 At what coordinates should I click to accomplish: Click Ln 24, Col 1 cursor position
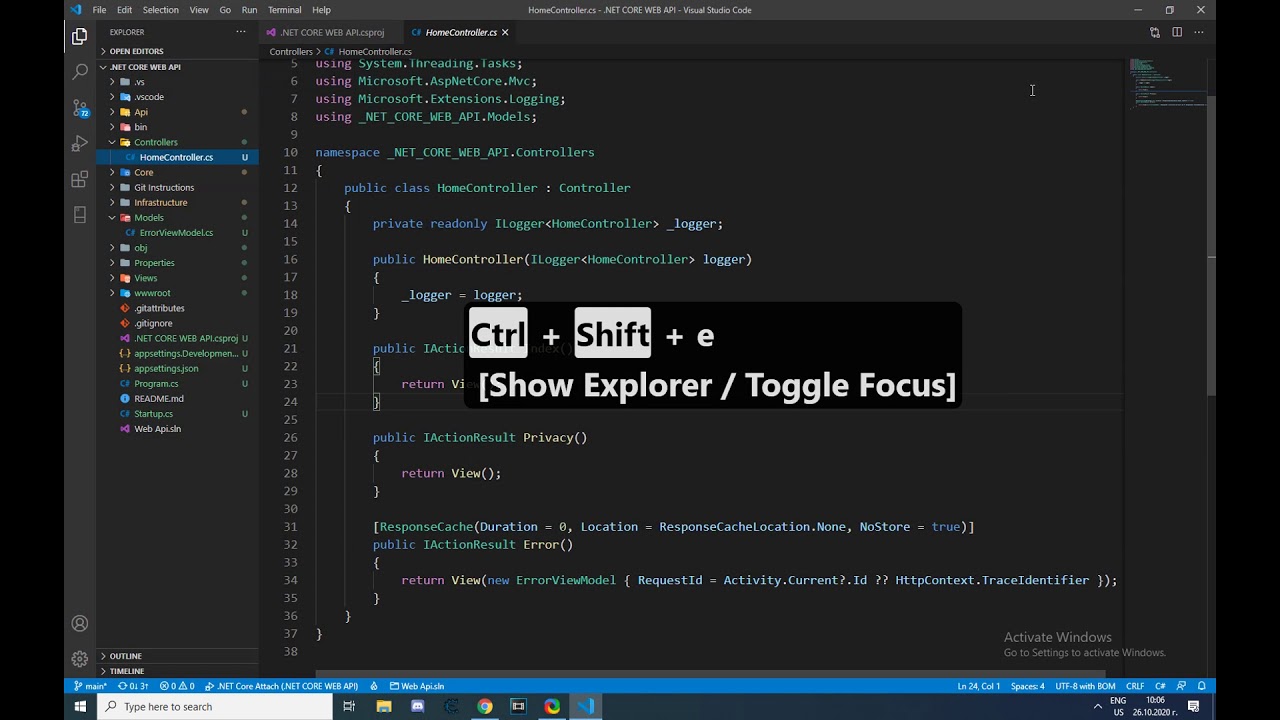[x=979, y=686]
